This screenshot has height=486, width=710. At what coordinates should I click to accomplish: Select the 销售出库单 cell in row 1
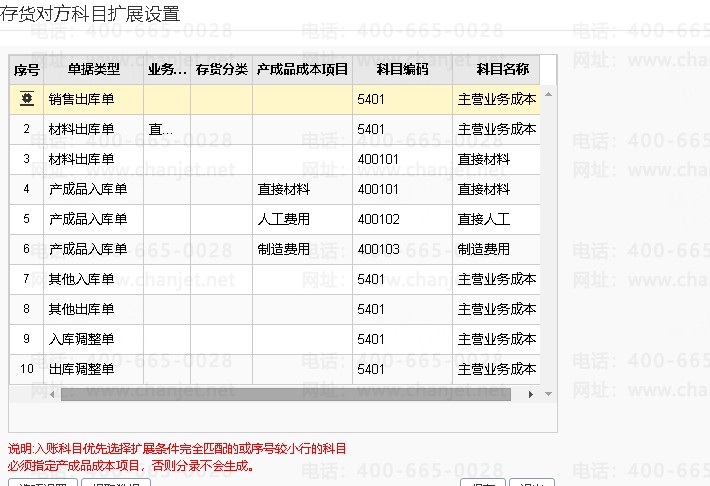click(x=93, y=99)
